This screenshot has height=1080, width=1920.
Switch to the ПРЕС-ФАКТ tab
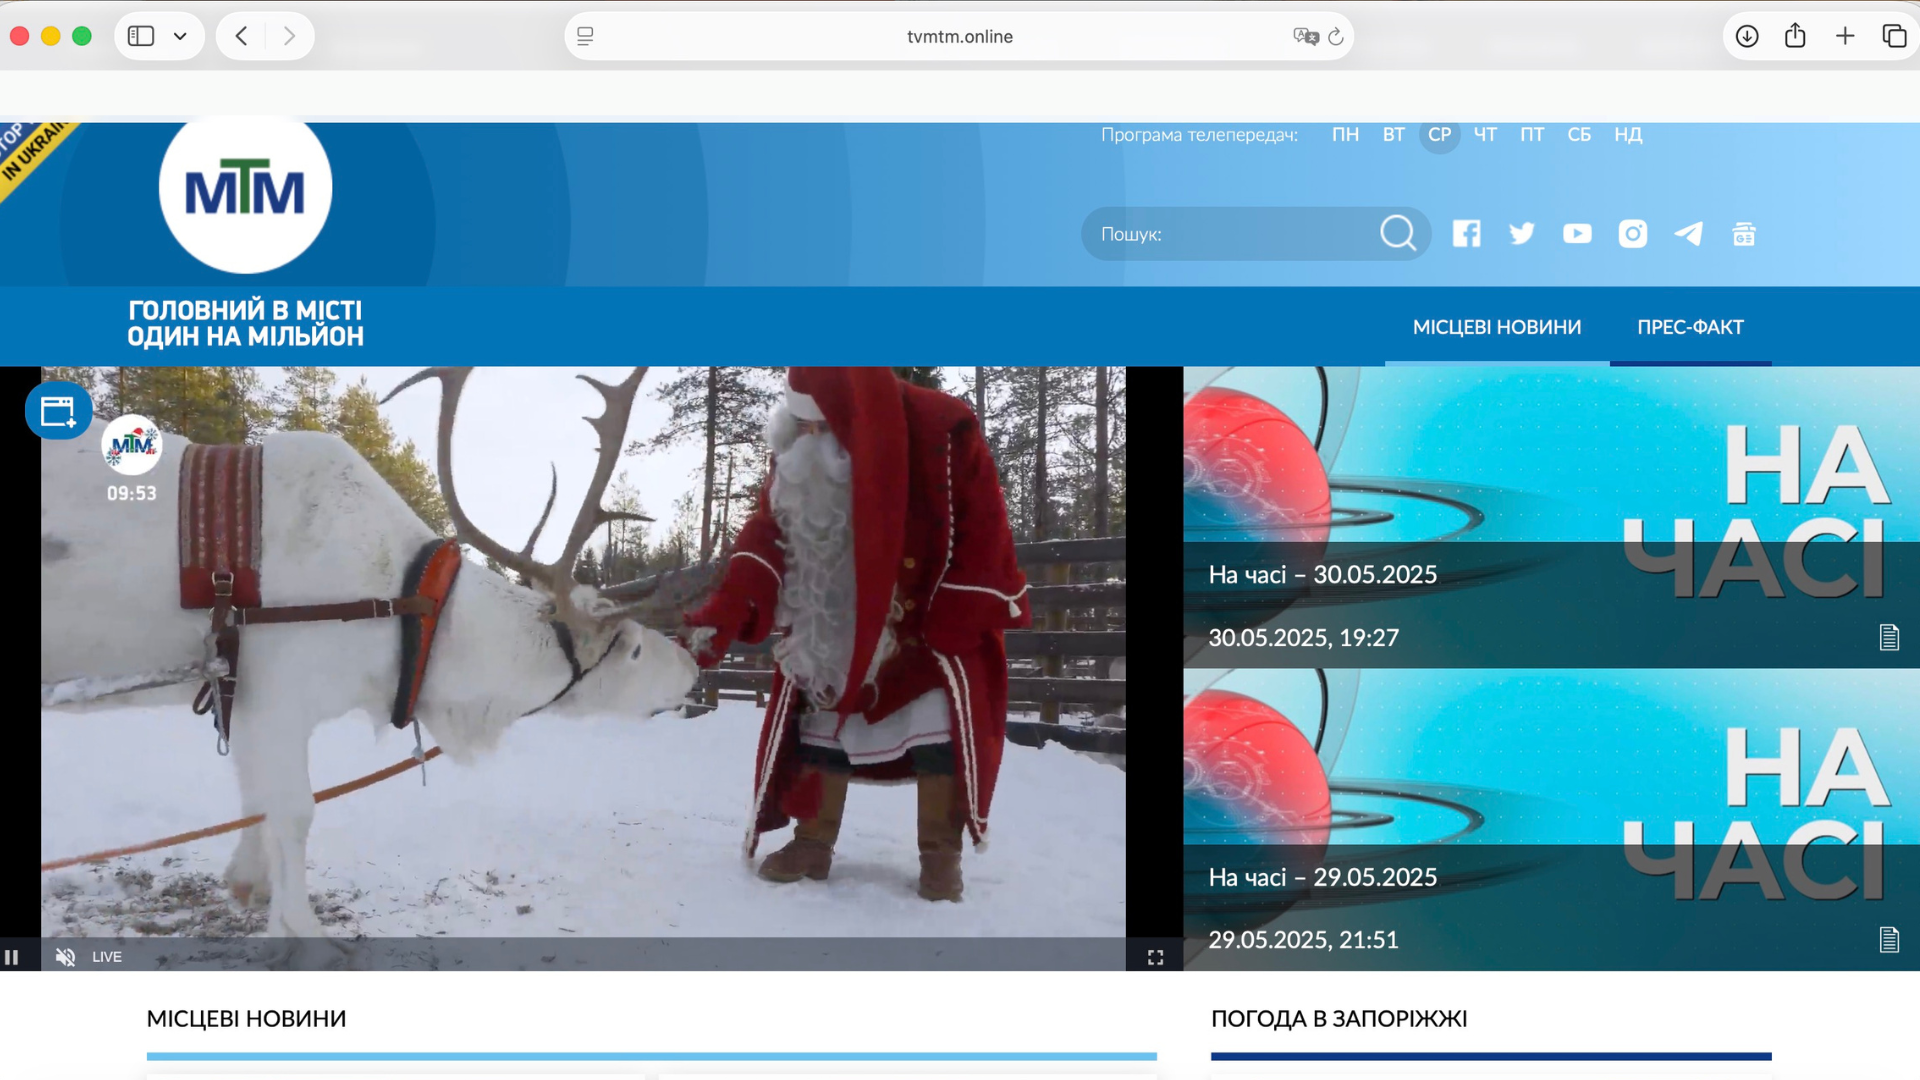1690,327
